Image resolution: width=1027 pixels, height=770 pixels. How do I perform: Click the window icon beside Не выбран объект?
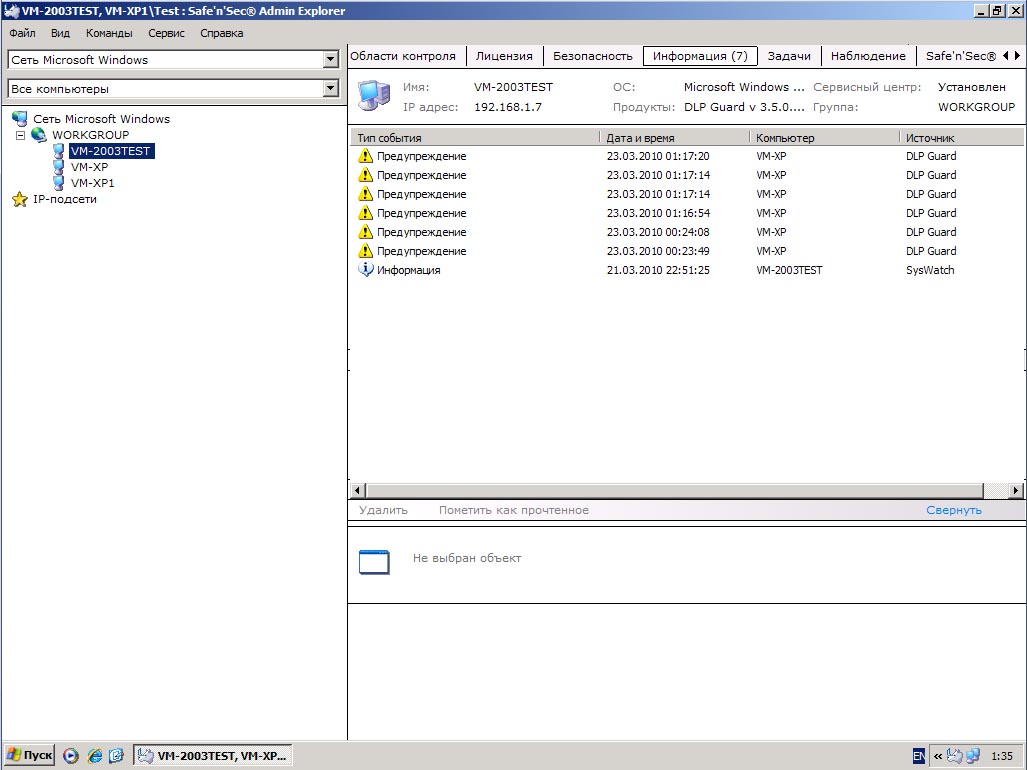tap(374, 562)
